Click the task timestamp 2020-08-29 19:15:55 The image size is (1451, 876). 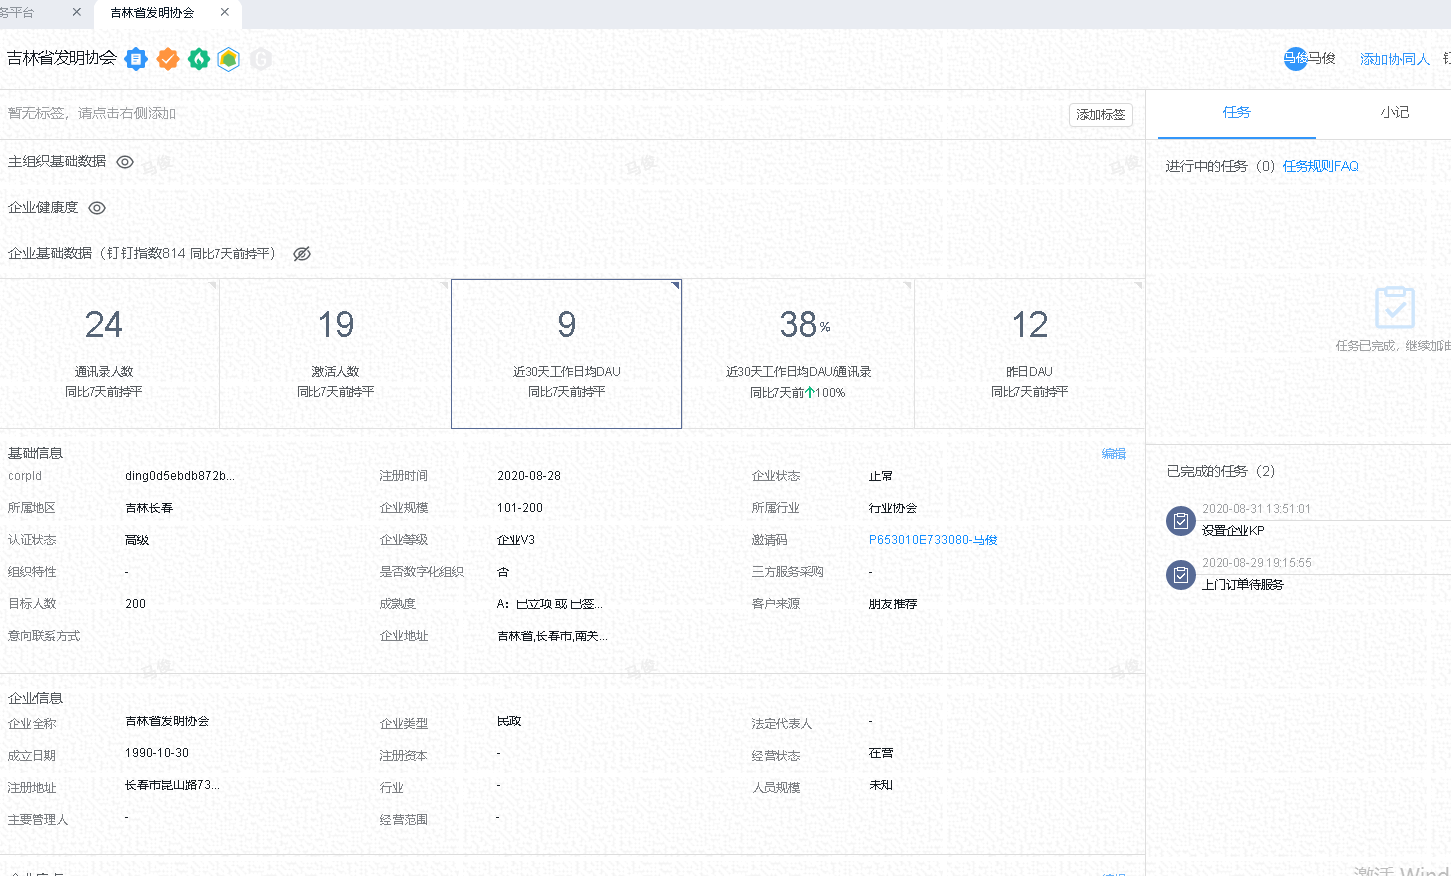1256,563
